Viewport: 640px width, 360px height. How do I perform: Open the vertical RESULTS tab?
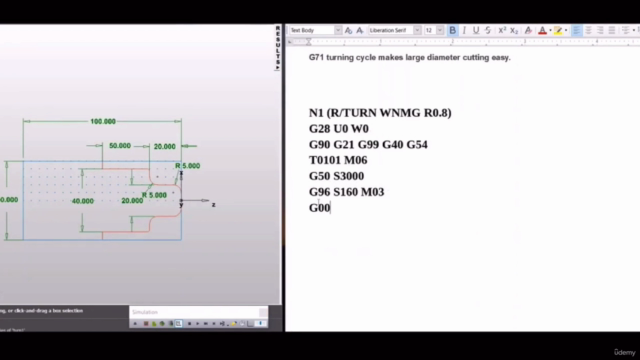(278, 48)
